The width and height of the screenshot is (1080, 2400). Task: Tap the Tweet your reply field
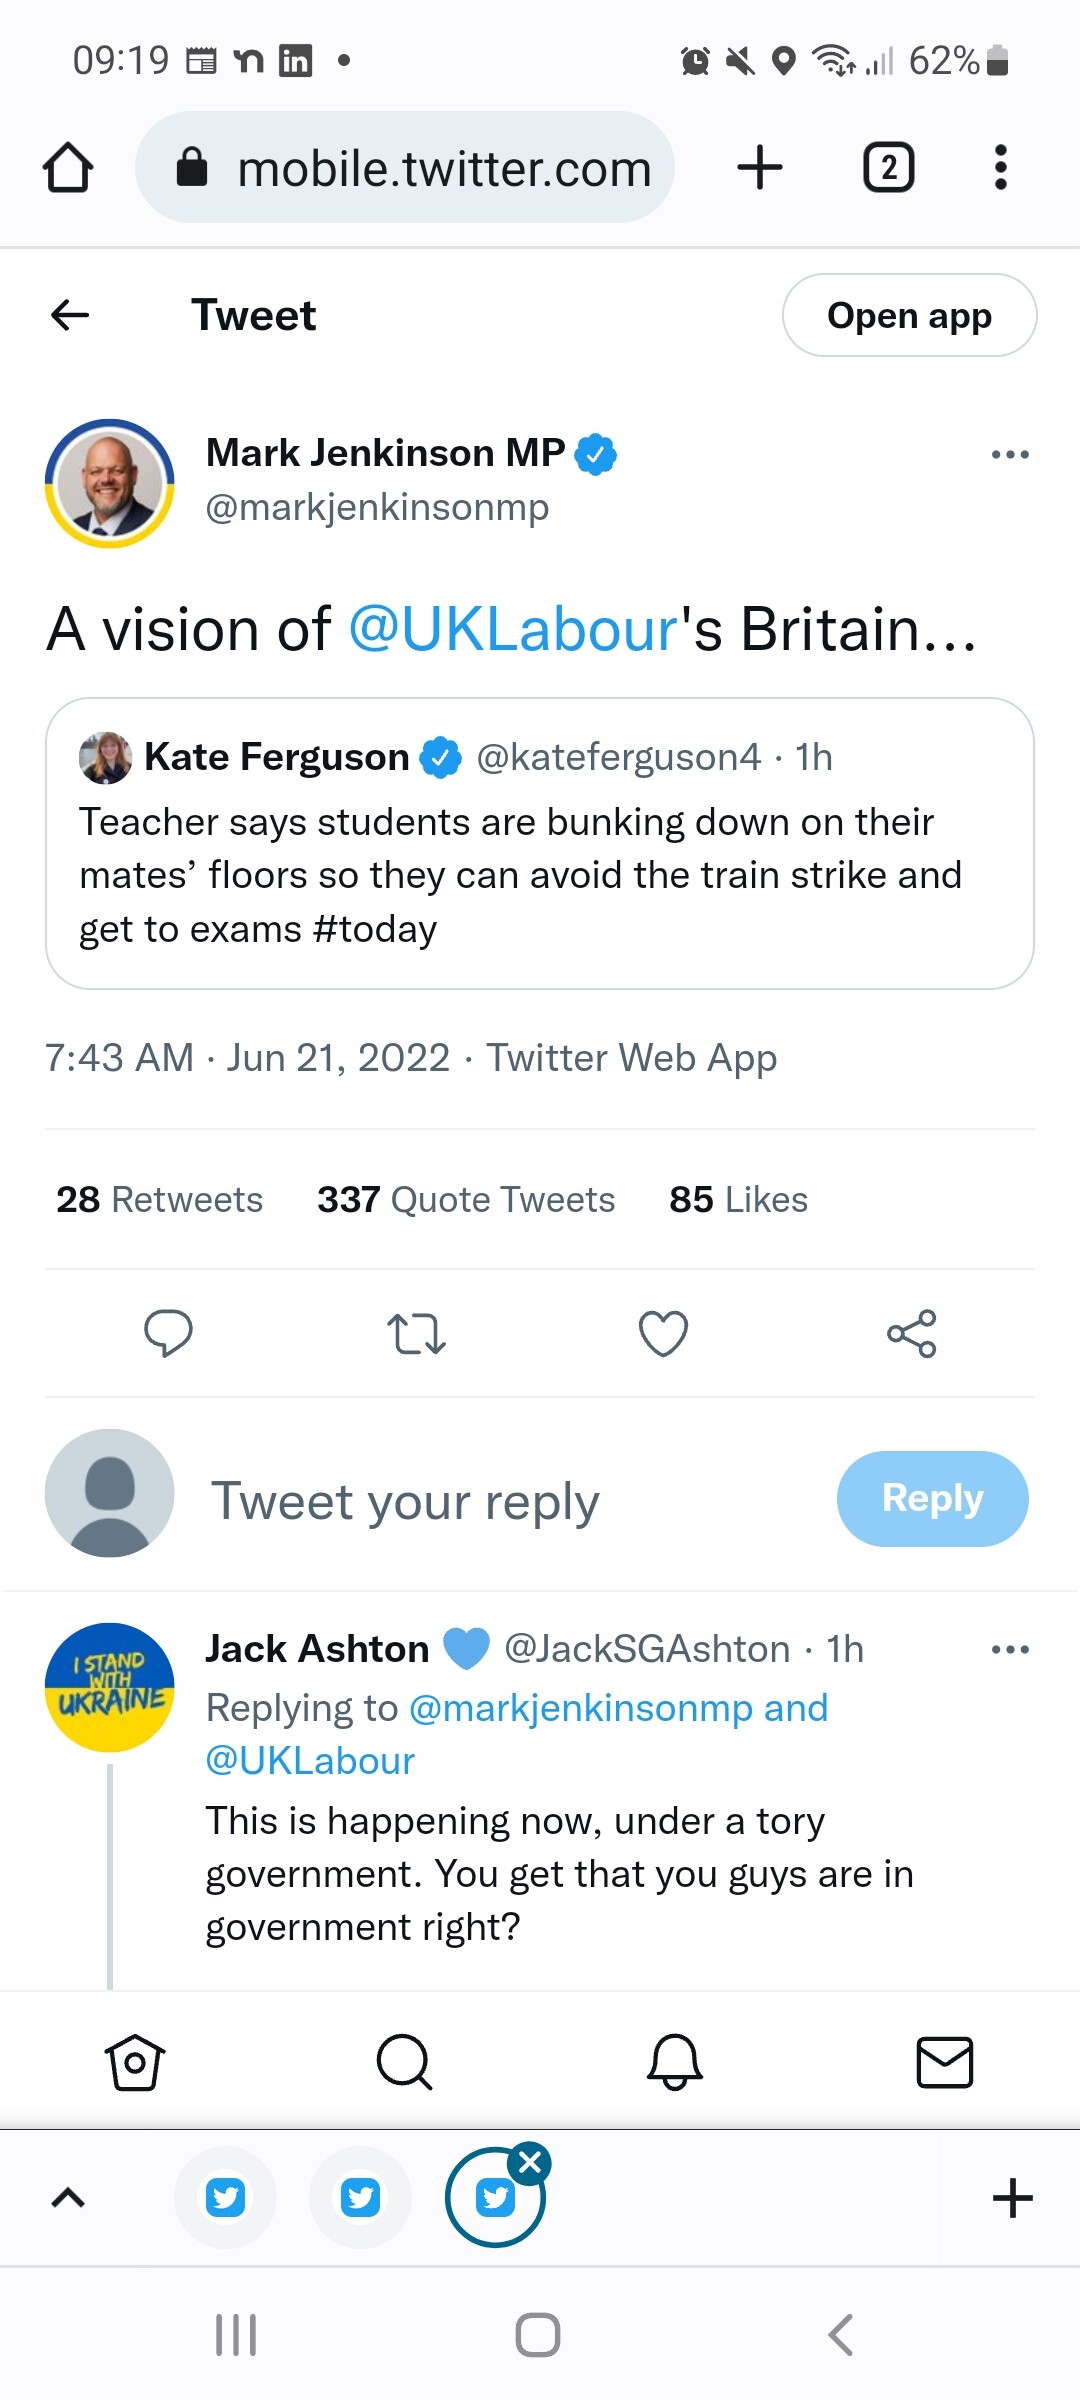tap(405, 1501)
